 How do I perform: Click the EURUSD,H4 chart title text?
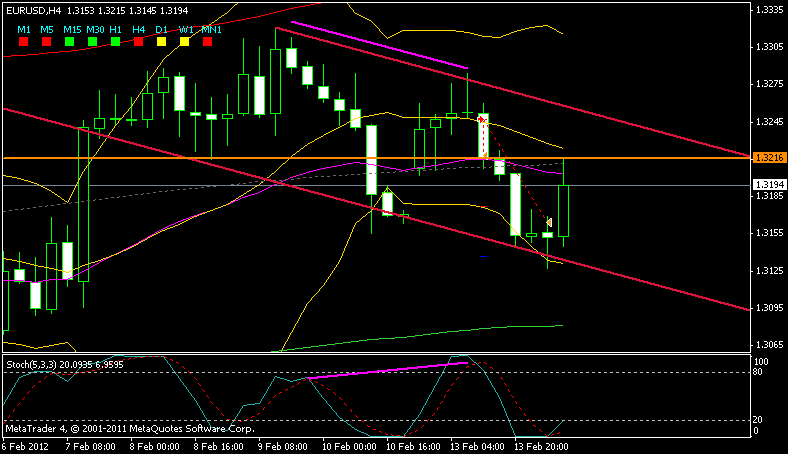34,11
